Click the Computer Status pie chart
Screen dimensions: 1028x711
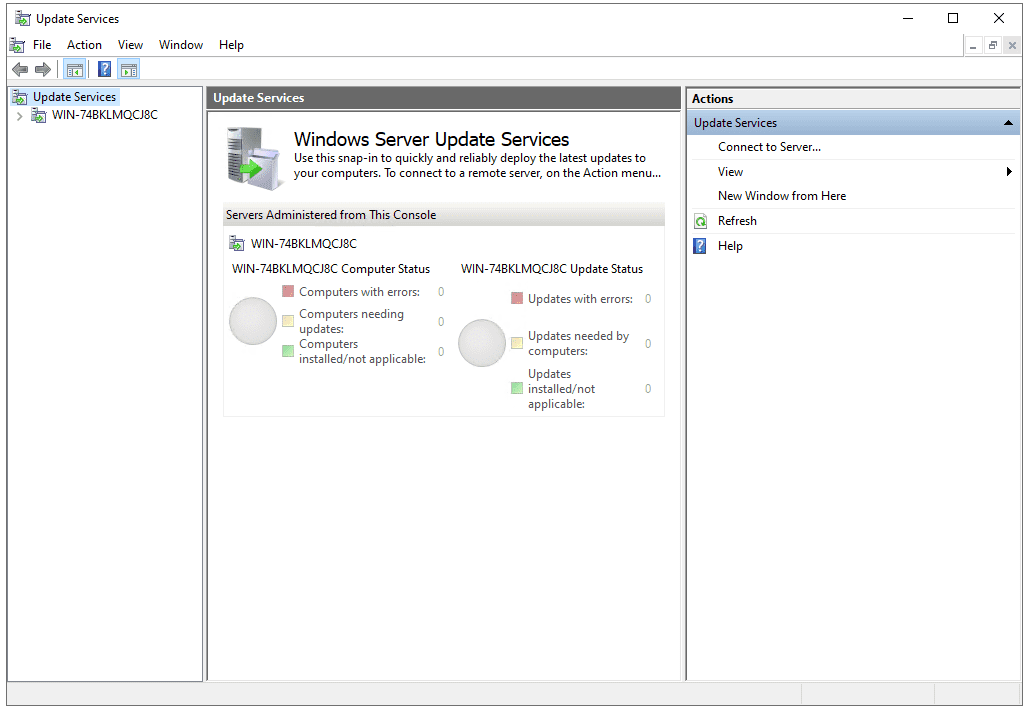click(x=253, y=321)
